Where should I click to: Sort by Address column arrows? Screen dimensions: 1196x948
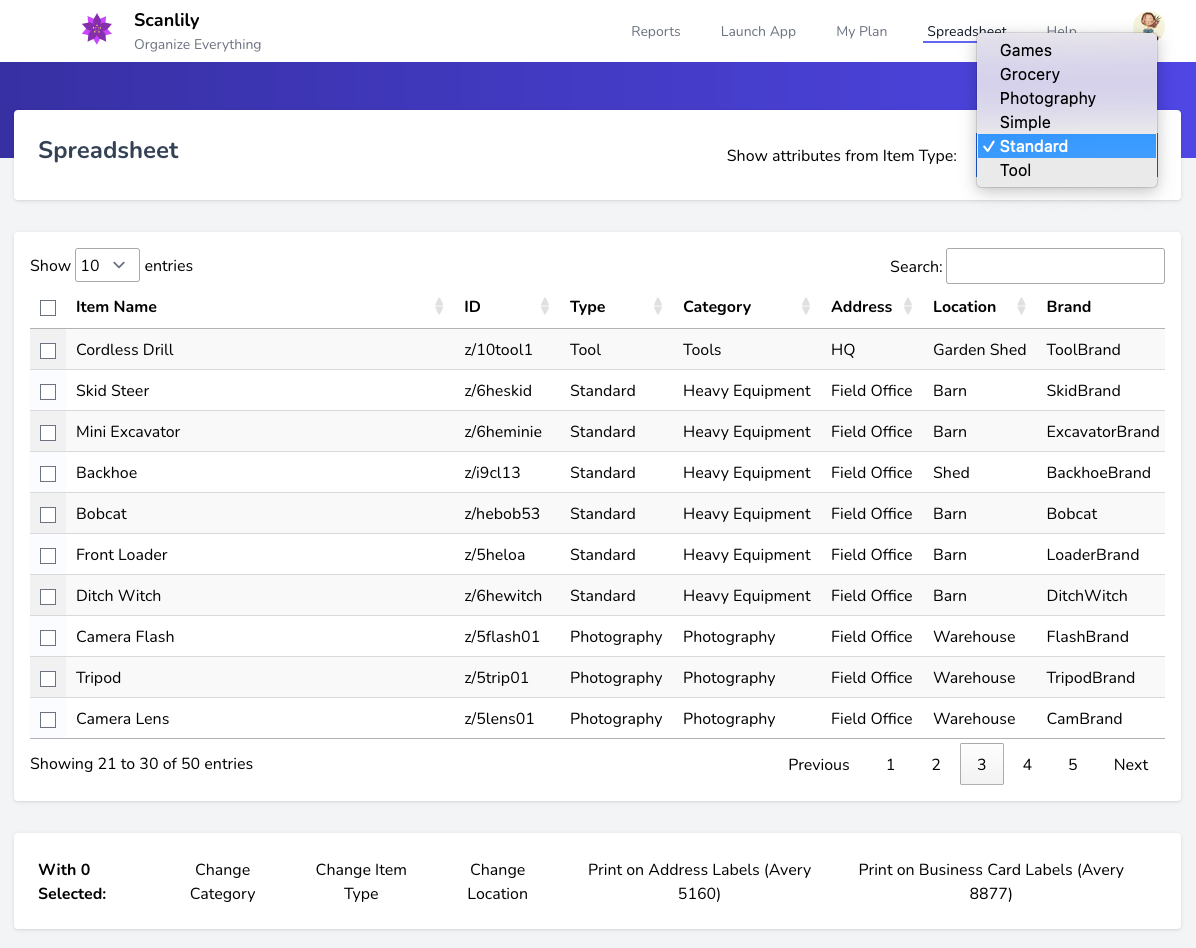pyautogui.click(x=908, y=307)
